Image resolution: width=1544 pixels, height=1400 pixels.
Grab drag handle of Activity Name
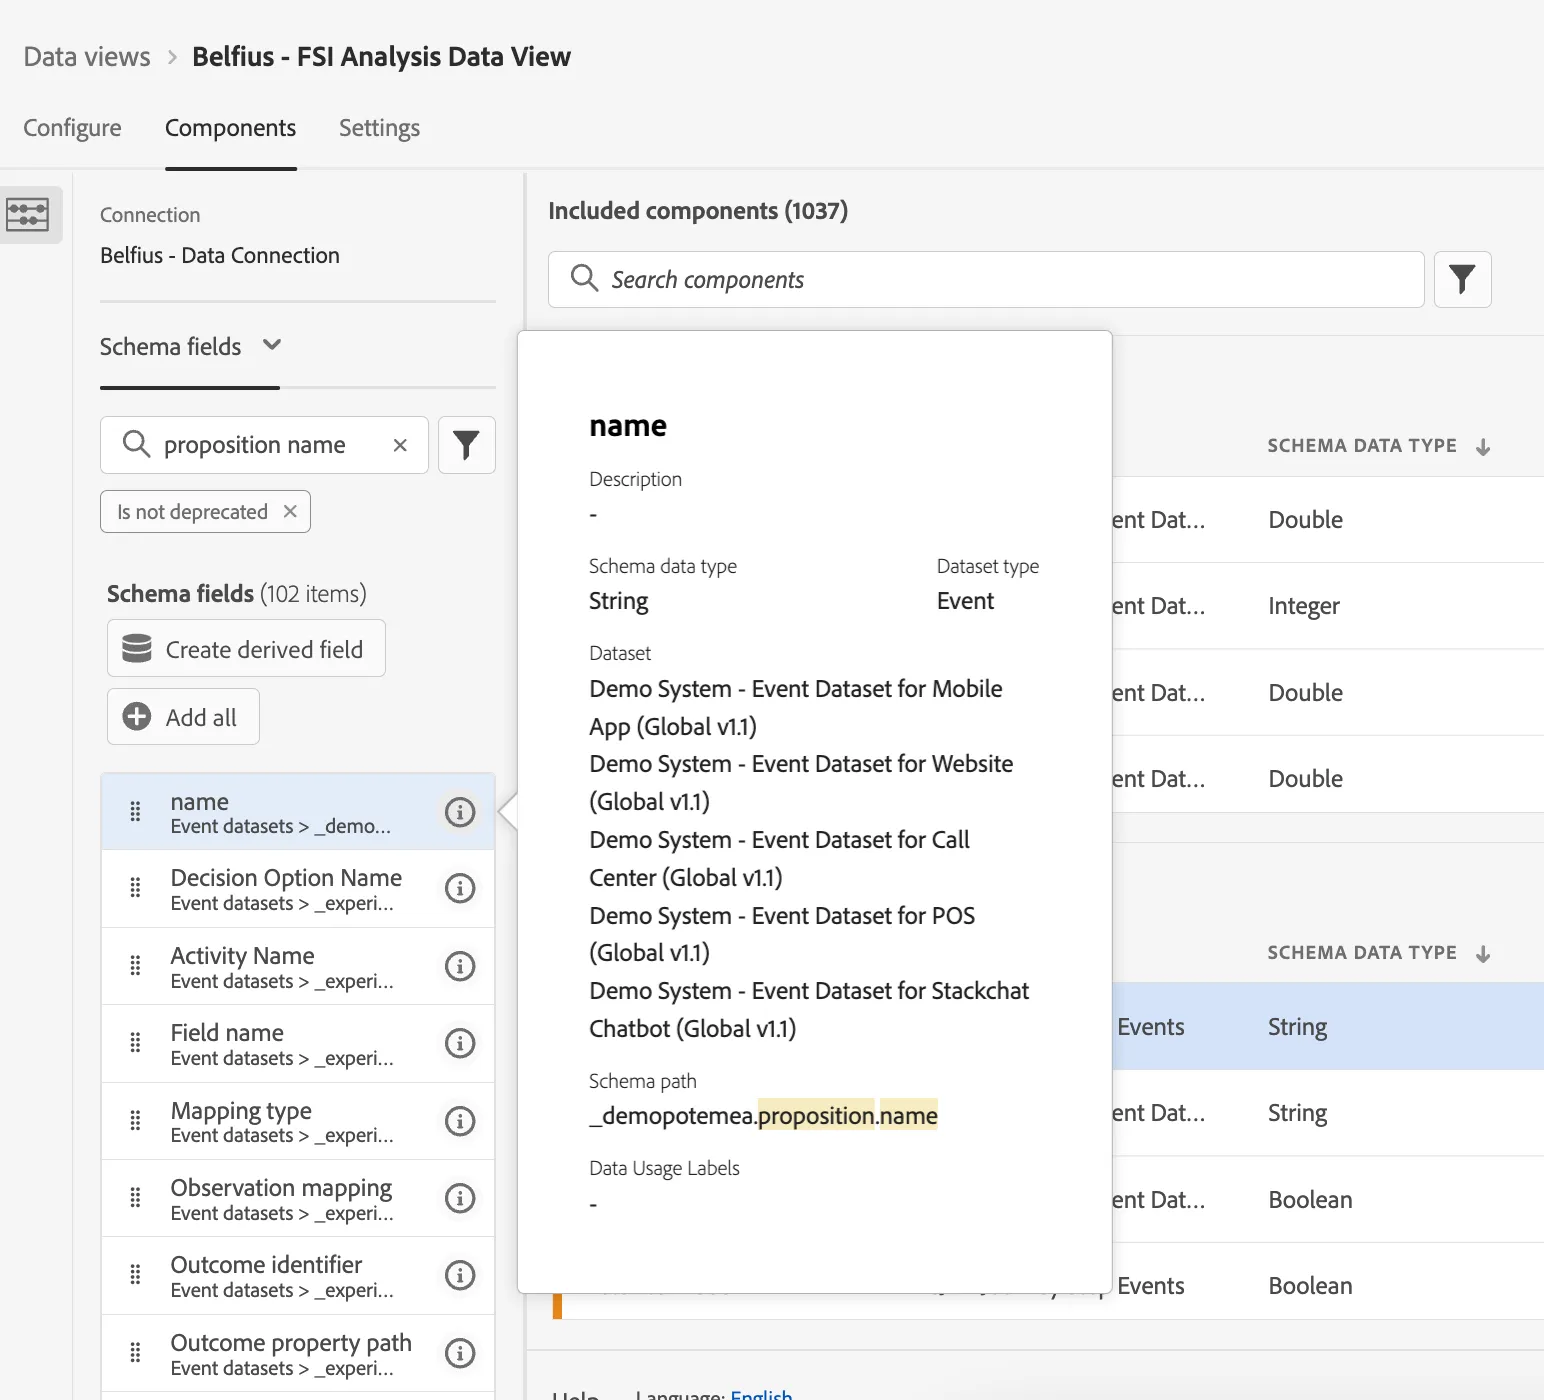[135, 966]
